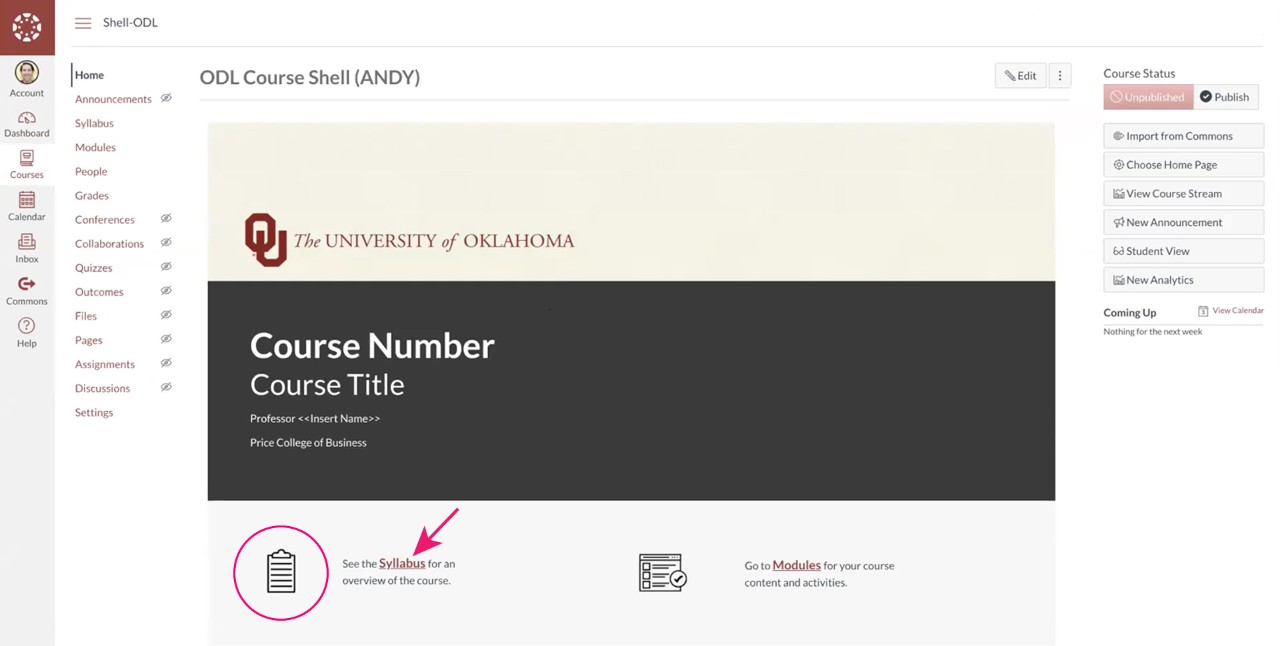The height and width of the screenshot is (646, 1280).
Task: Open the Calendar icon in global navigation
Action: [x=27, y=201]
